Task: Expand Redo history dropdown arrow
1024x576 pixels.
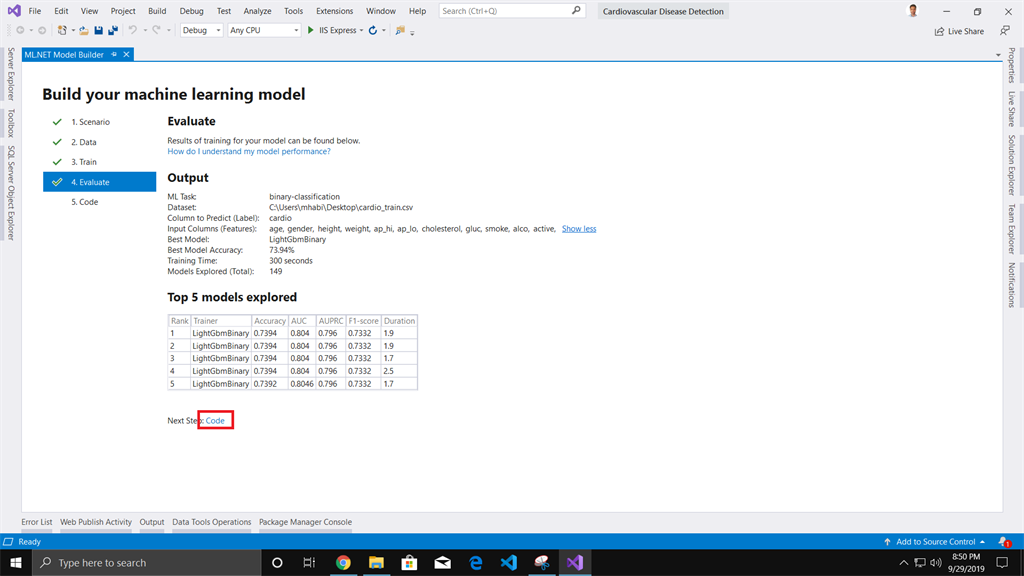Action: coord(168,31)
